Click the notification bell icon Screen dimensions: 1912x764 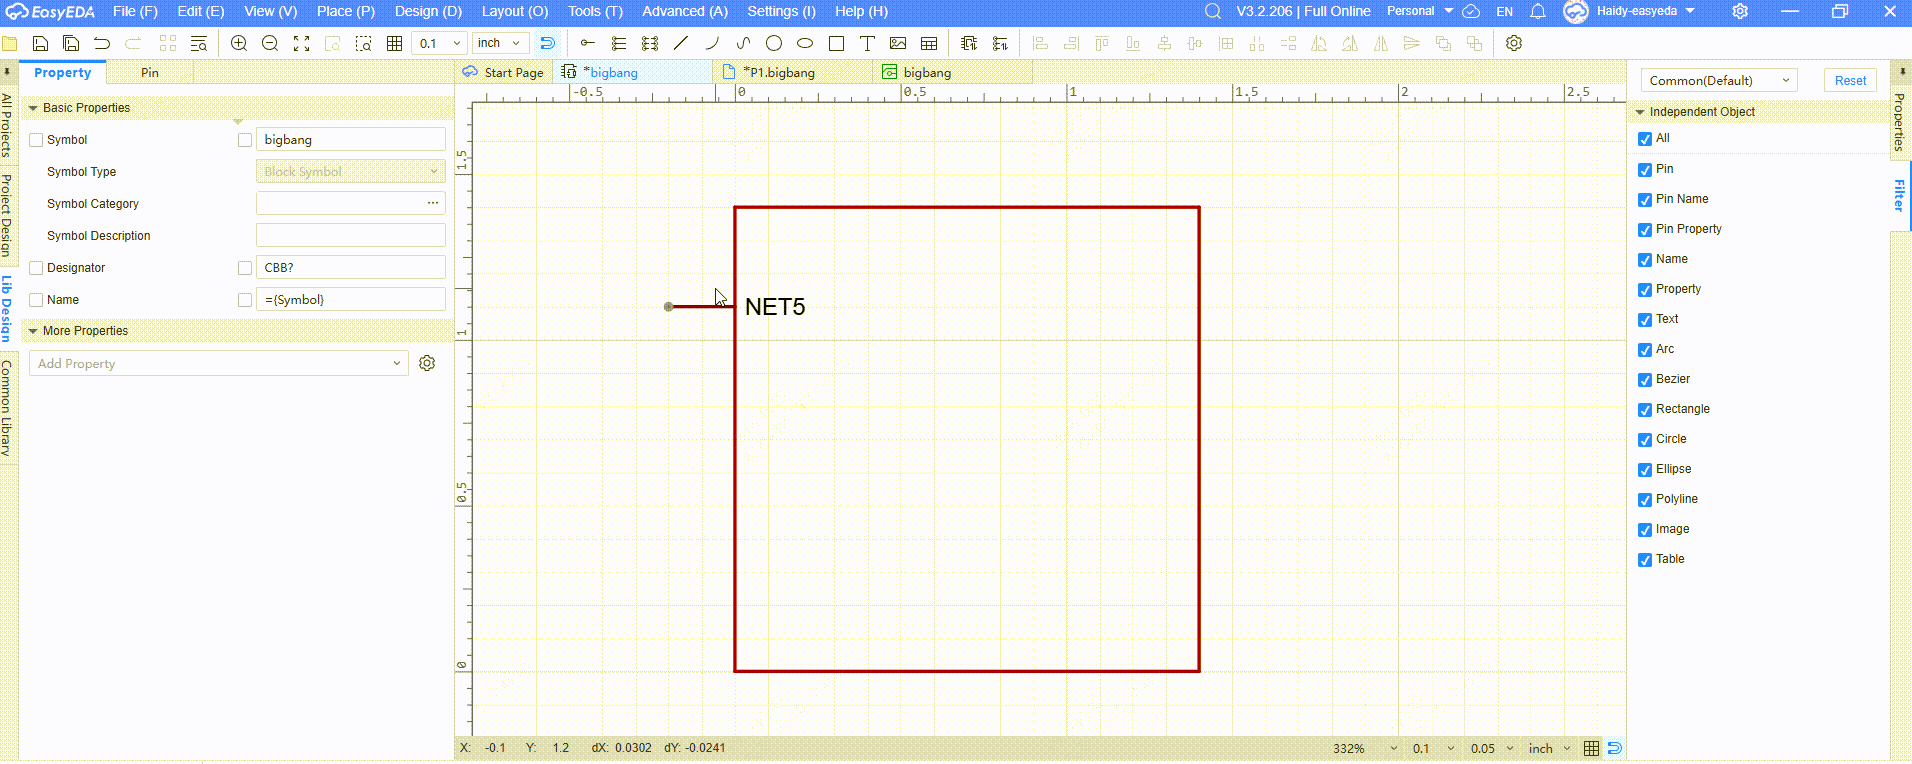tap(1538, 11)
